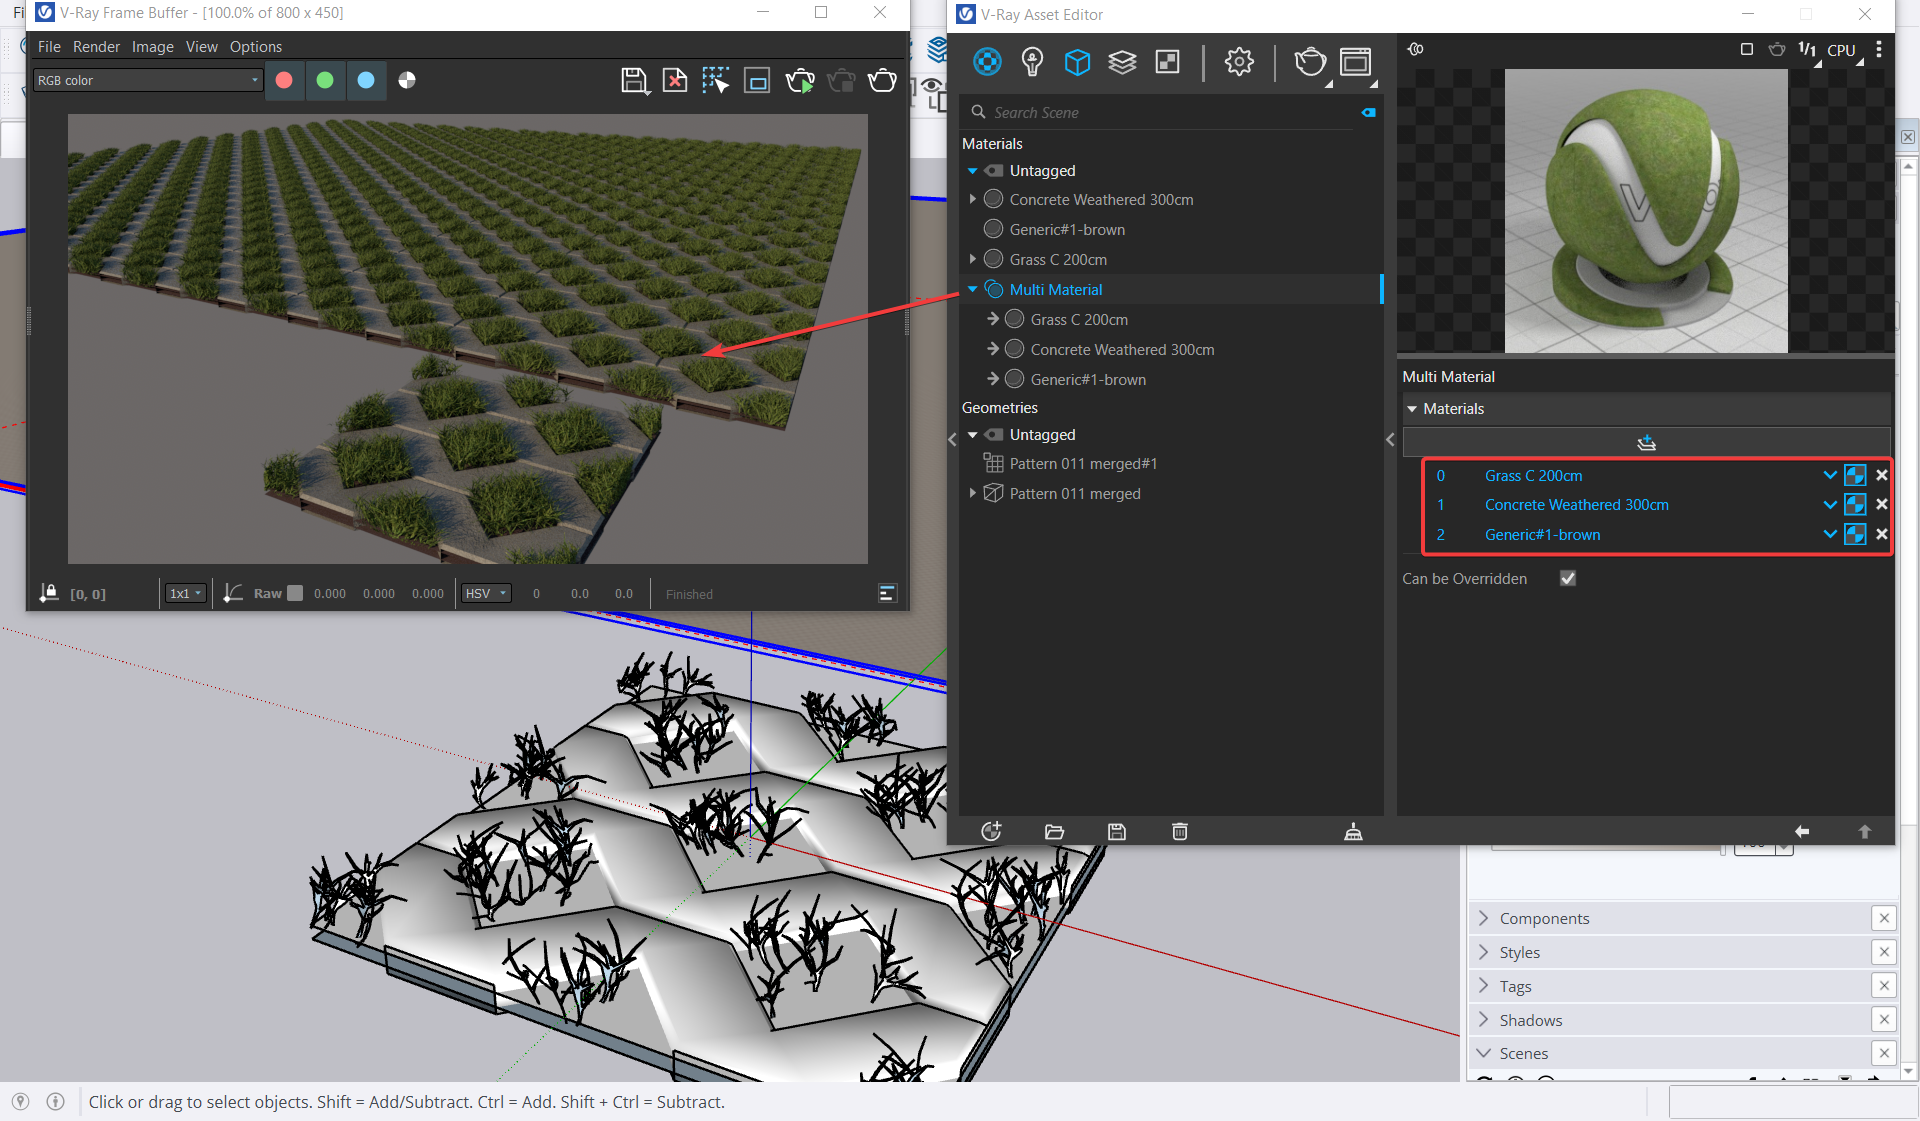
Task: Select Generic#1-brown material in list
Action: pos(1067,229)
